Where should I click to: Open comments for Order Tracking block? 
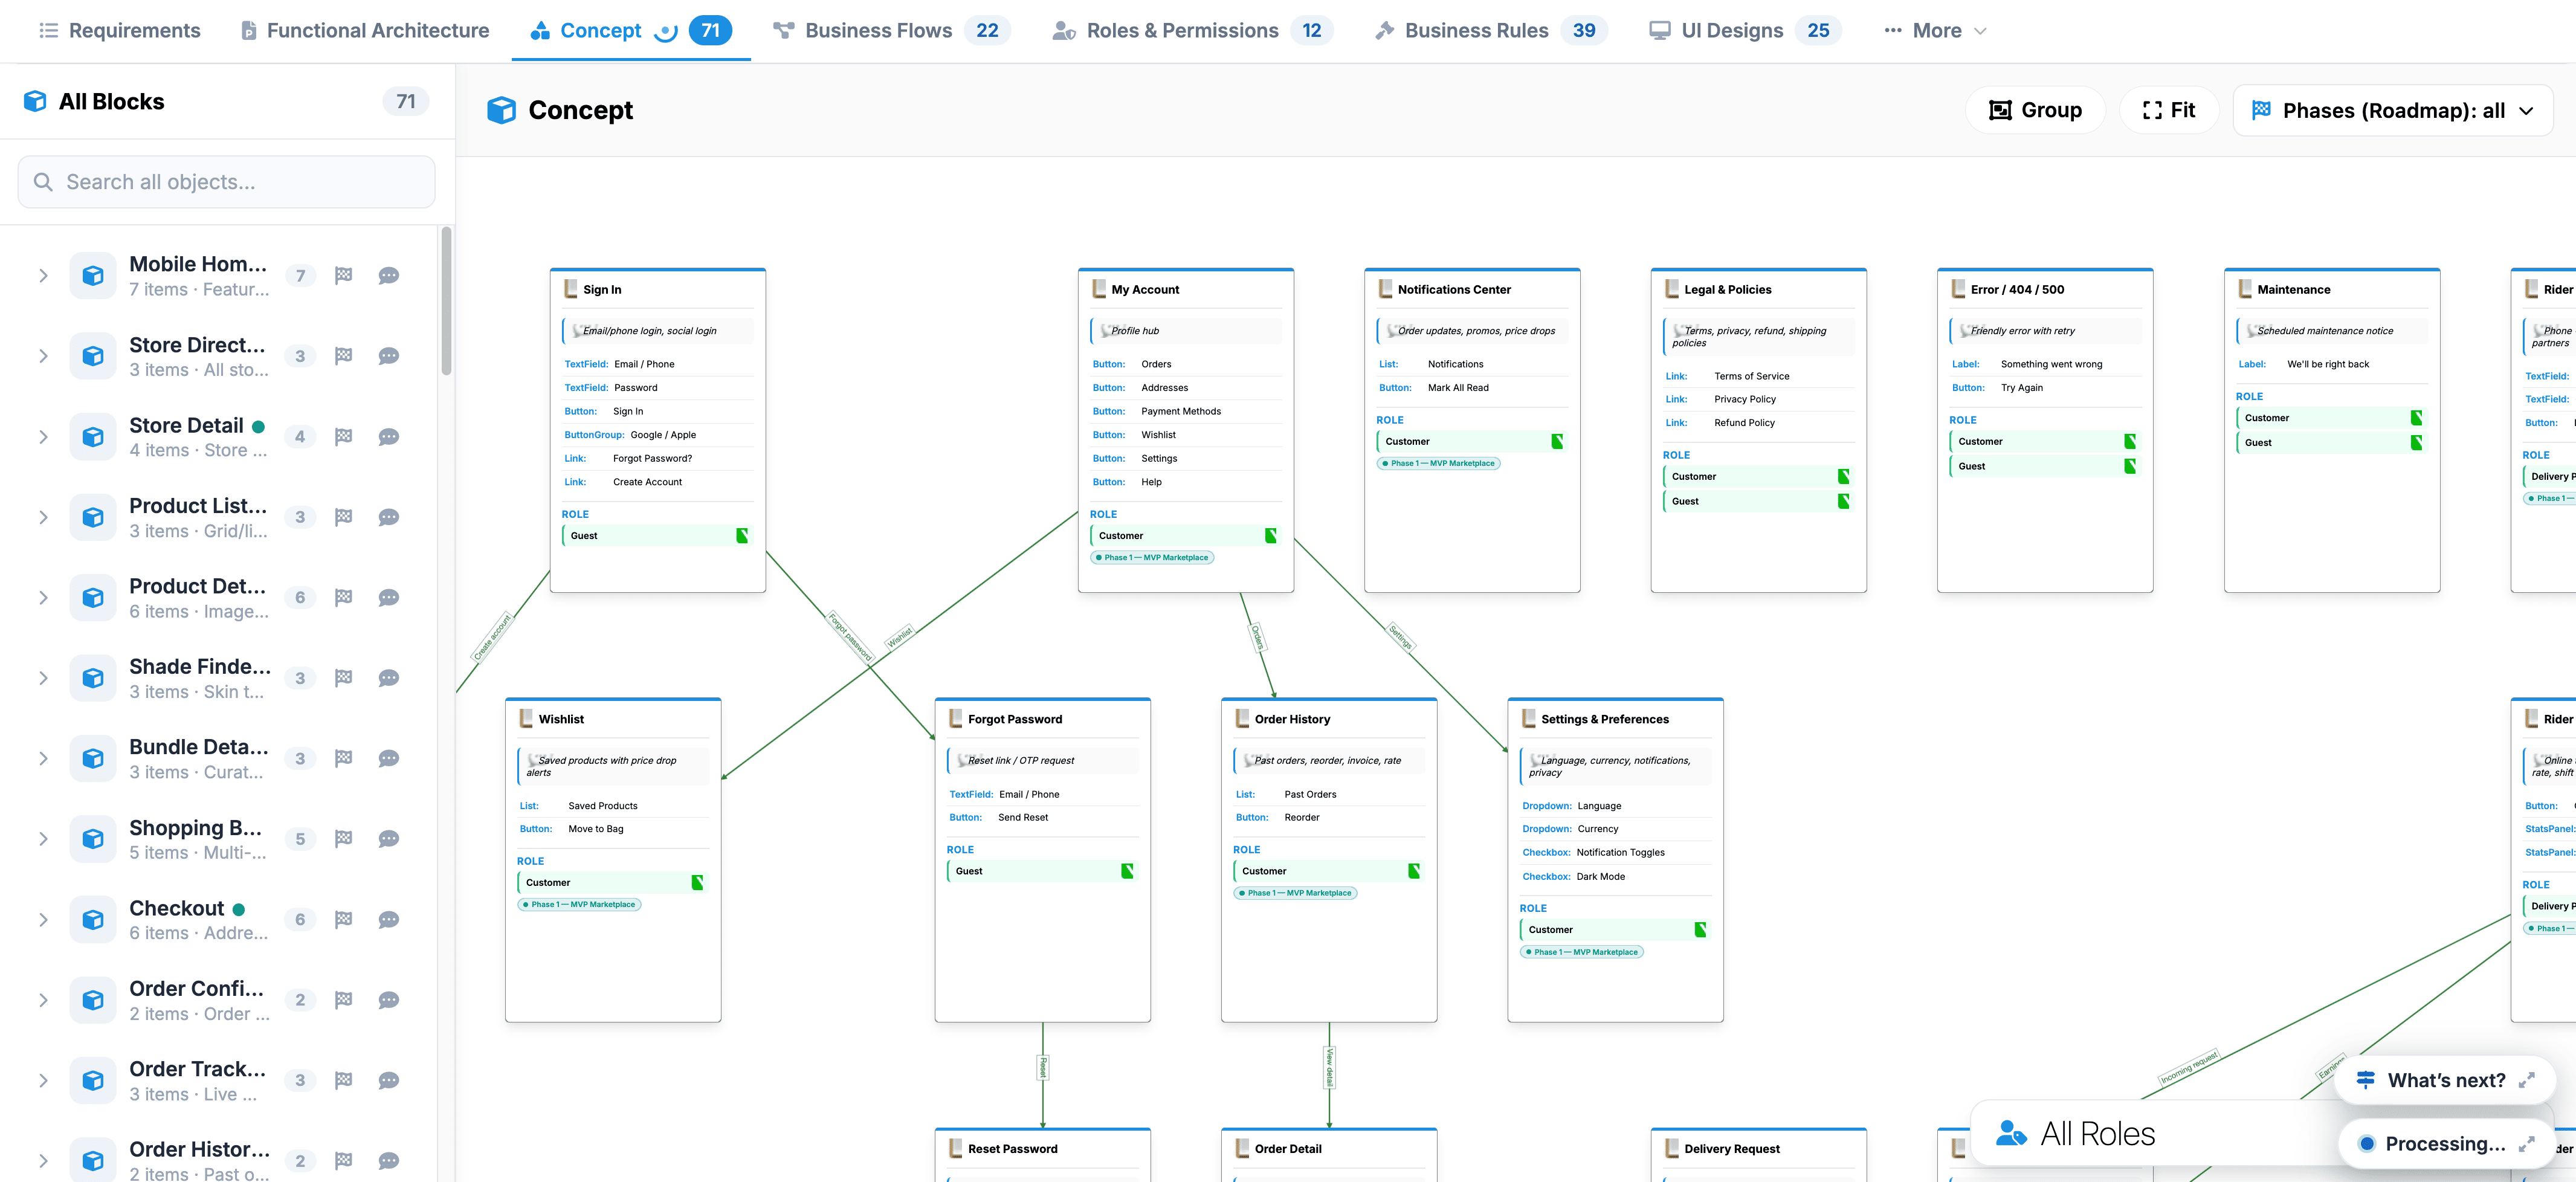(x=389, y=1081)
